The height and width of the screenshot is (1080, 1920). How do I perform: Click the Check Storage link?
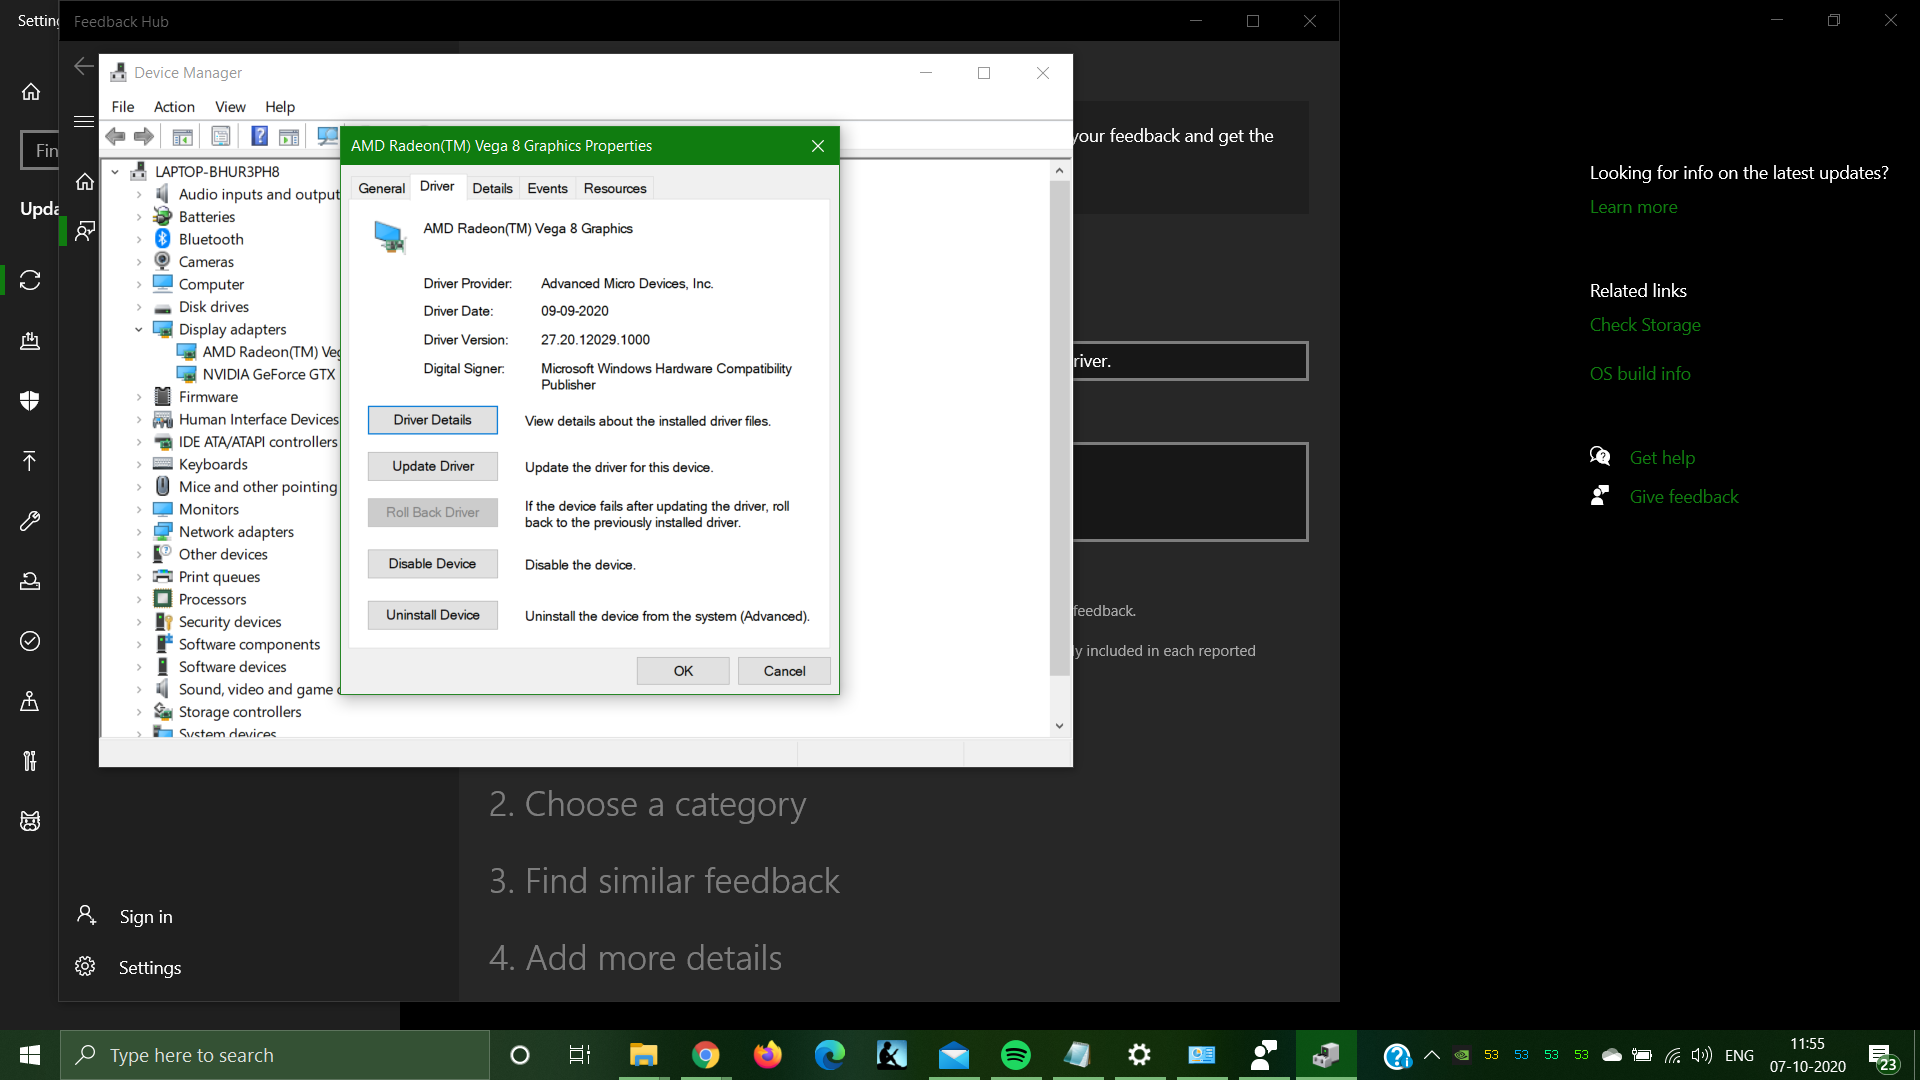pyautogui.click(x=1645, y=325)
